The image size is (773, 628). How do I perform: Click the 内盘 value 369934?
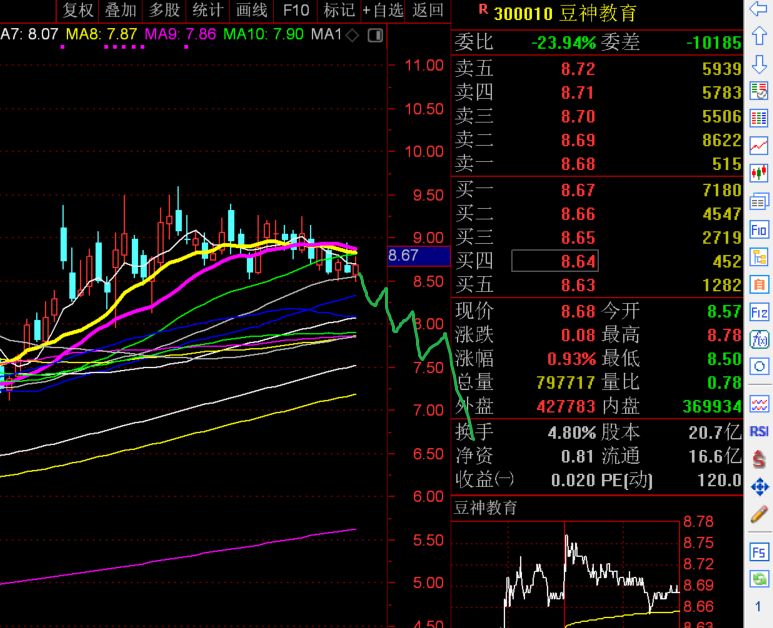[712, 406]
